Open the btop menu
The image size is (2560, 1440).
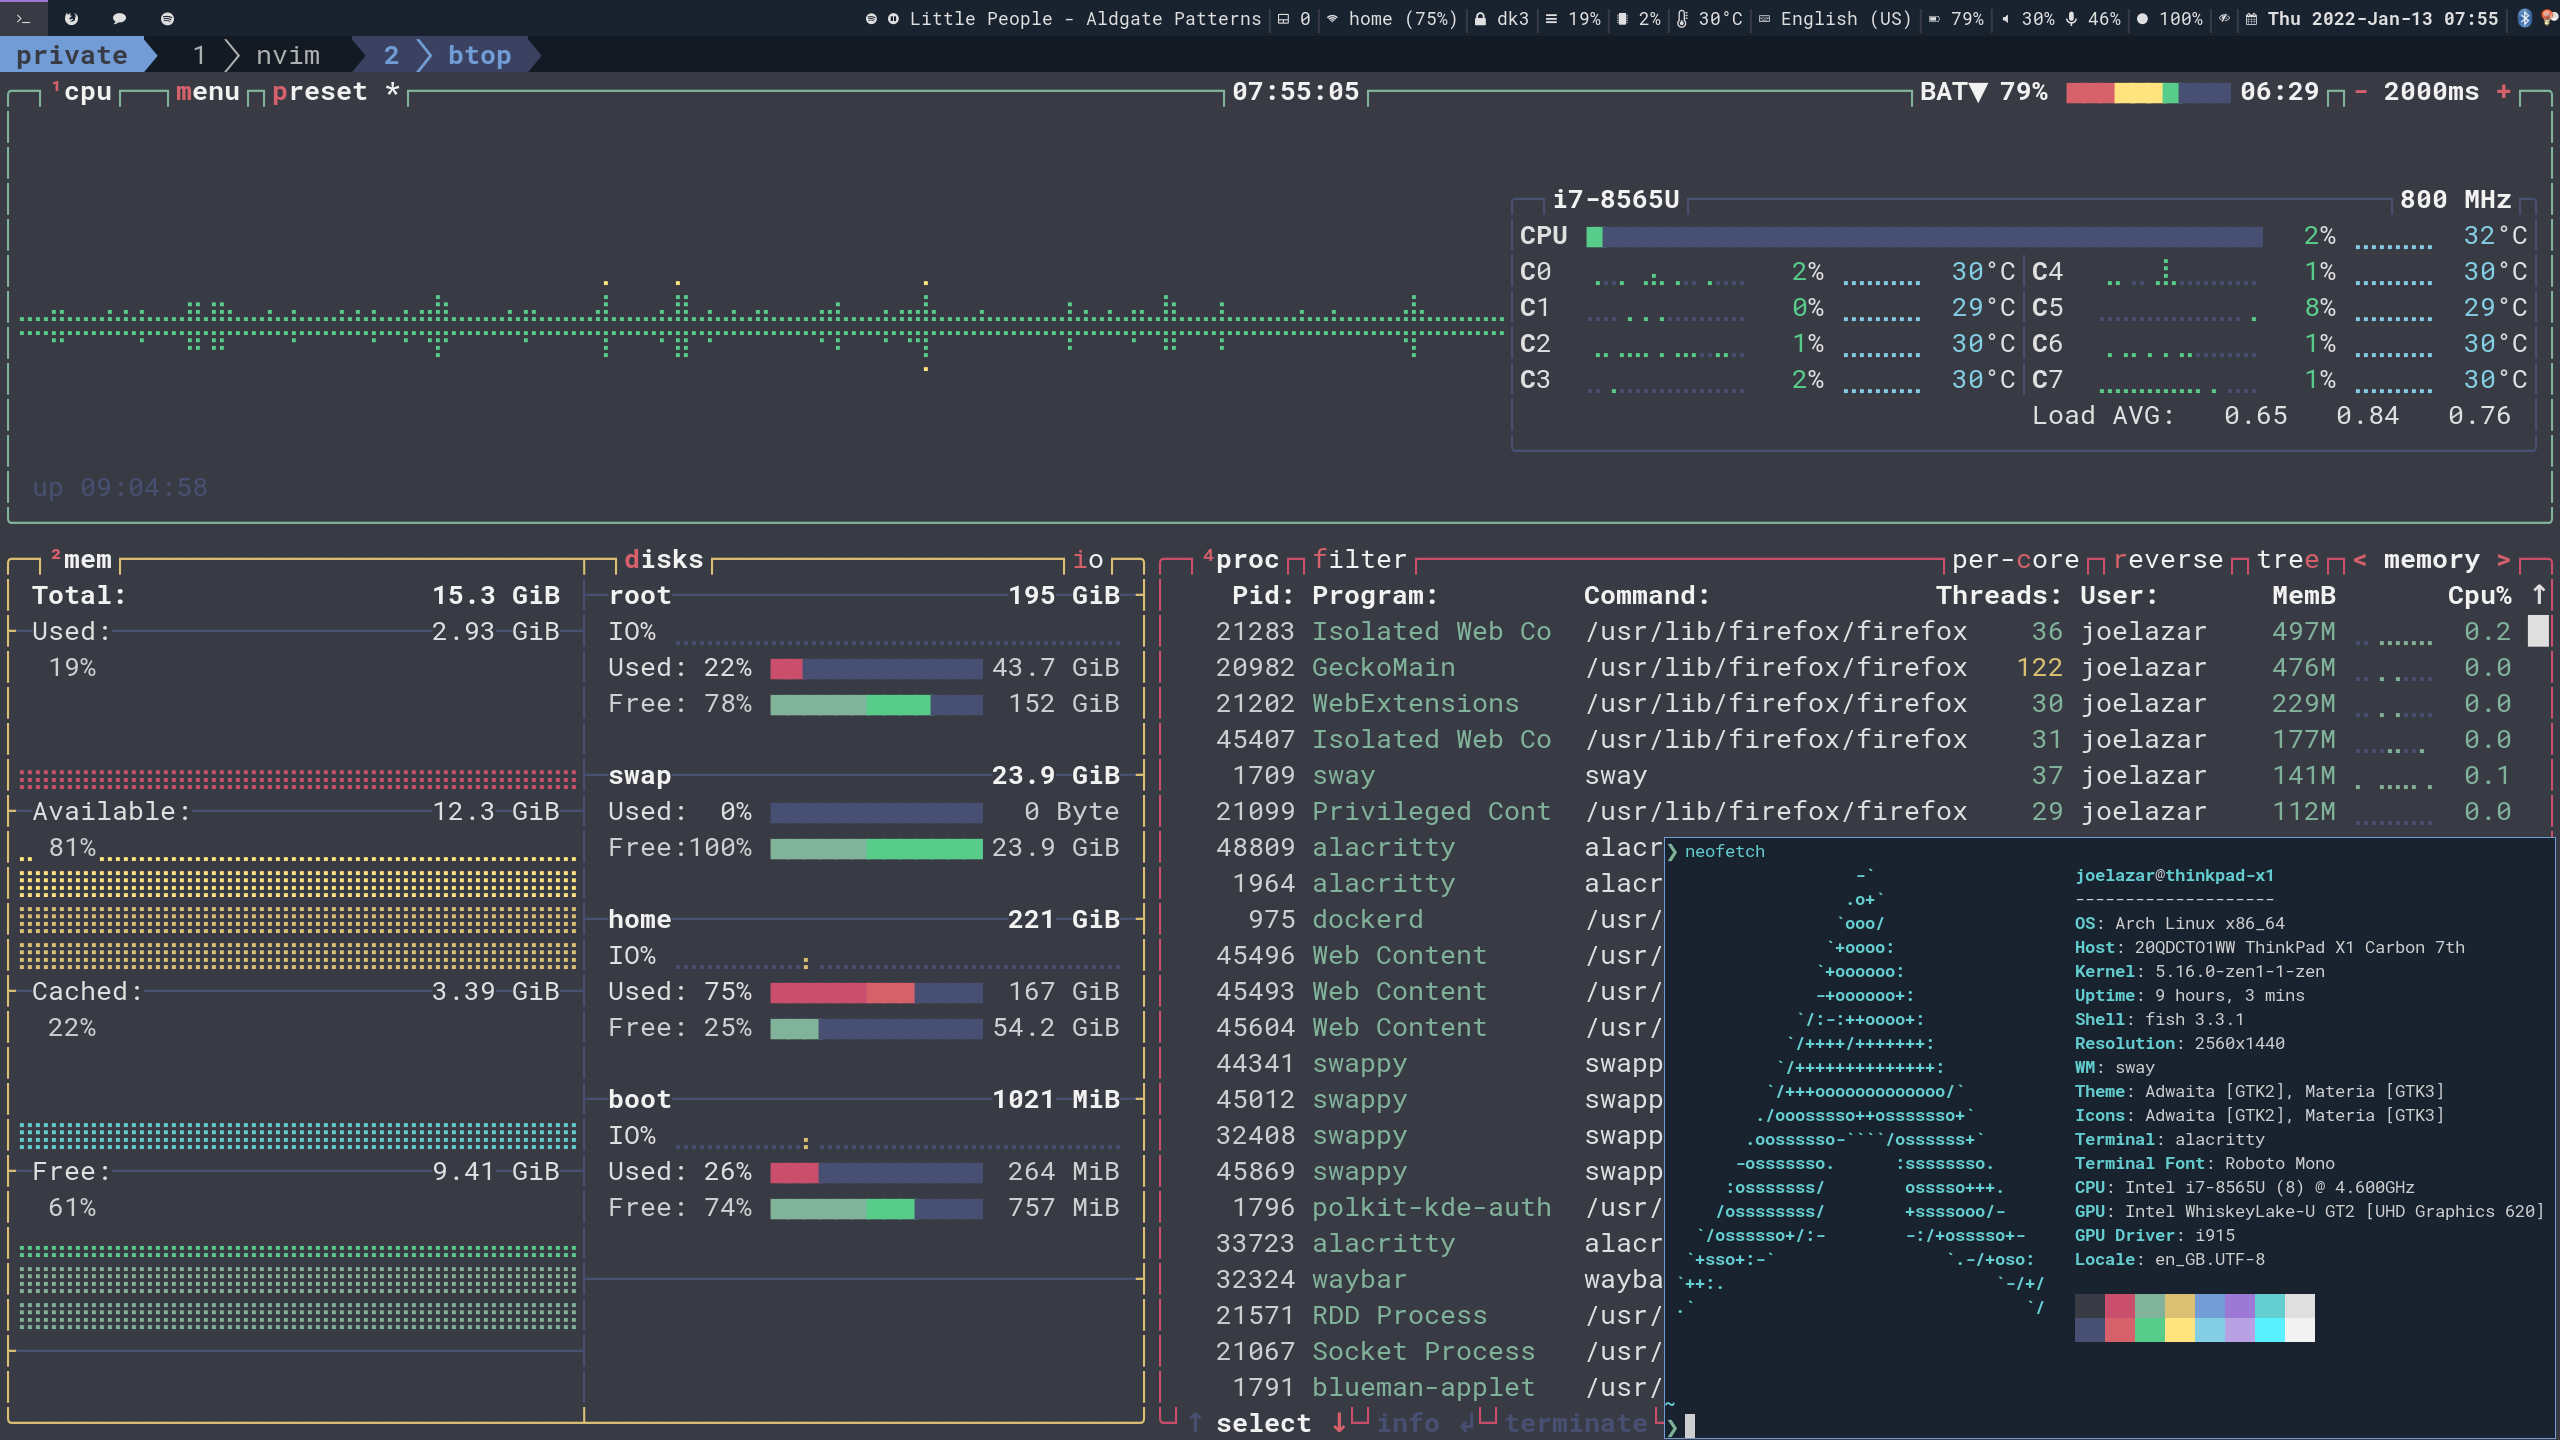(208, 92)
